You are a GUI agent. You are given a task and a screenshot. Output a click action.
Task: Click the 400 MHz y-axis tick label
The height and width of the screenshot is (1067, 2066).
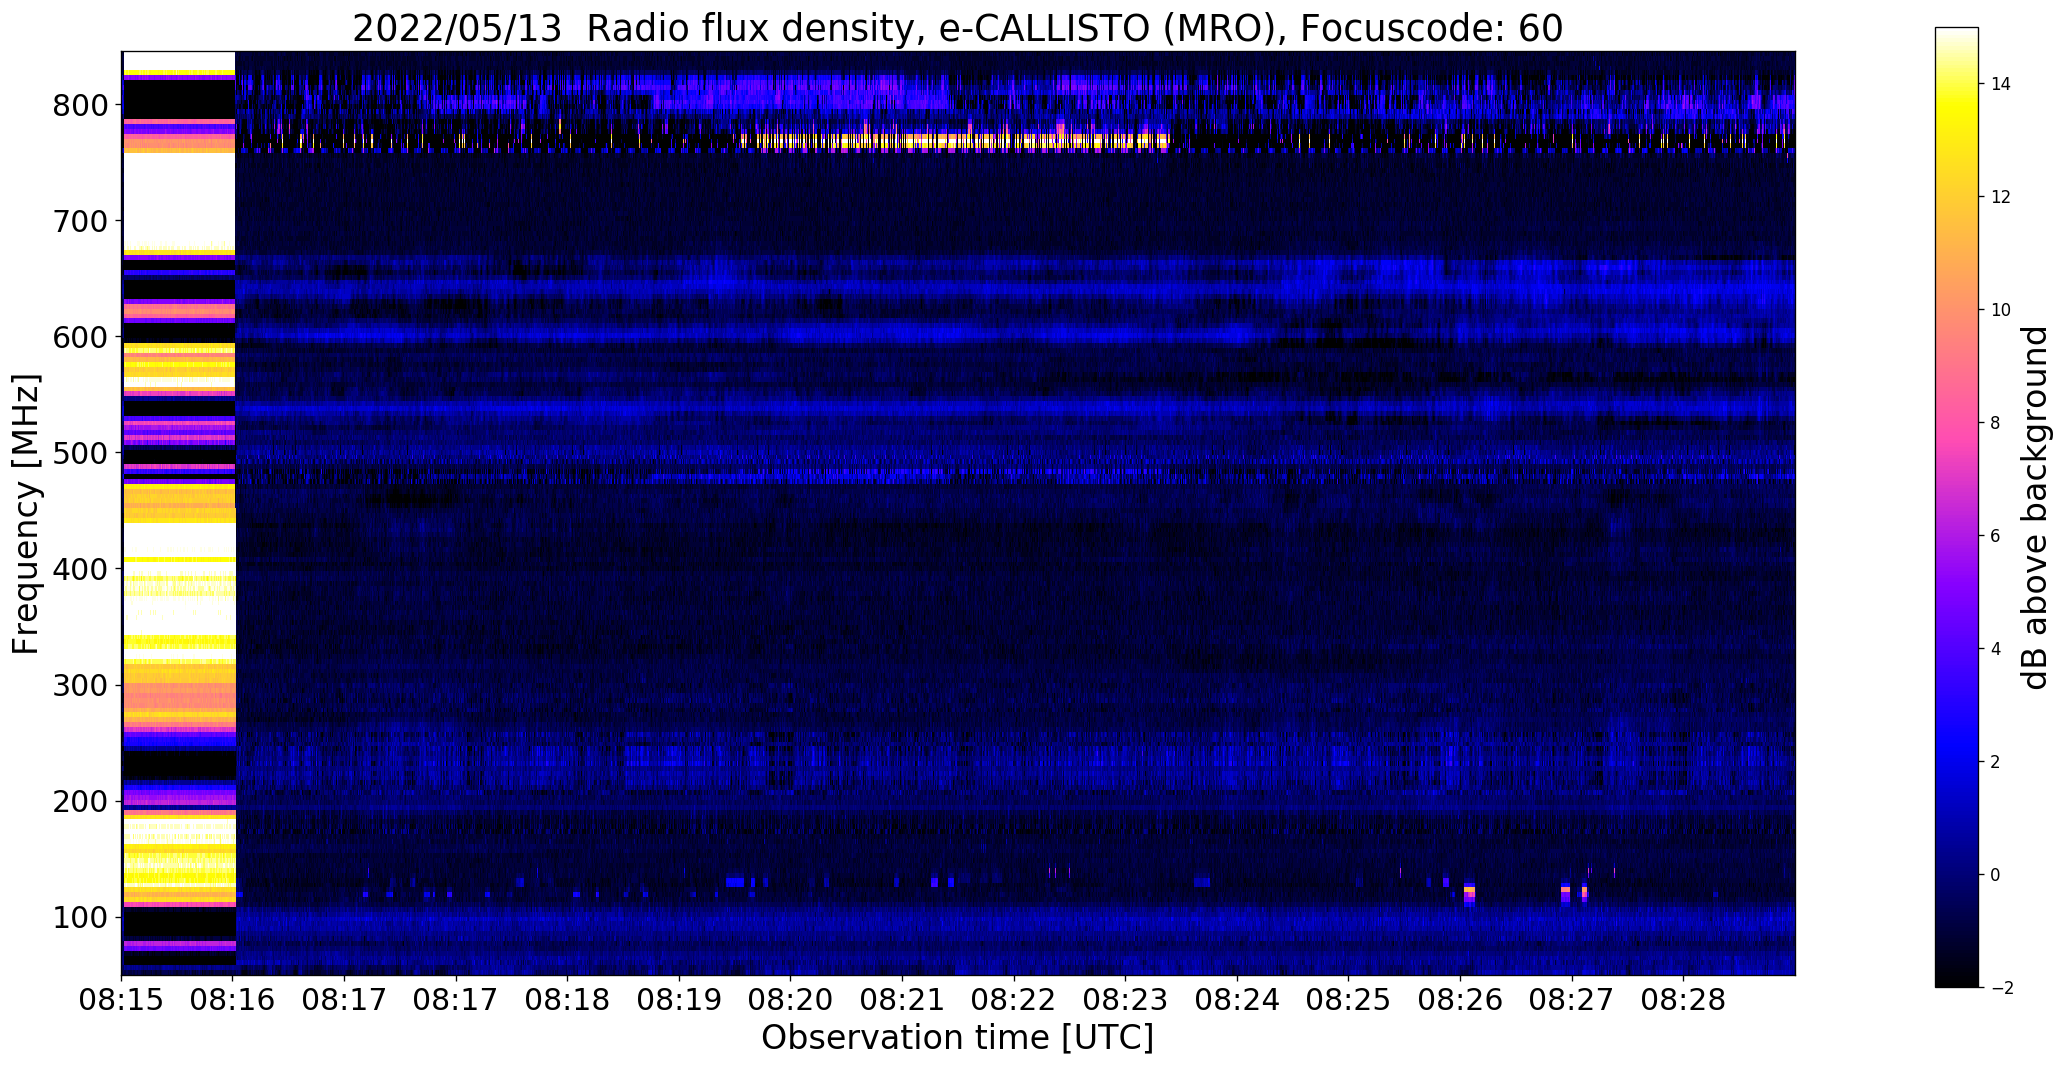(x=80, y=569)
